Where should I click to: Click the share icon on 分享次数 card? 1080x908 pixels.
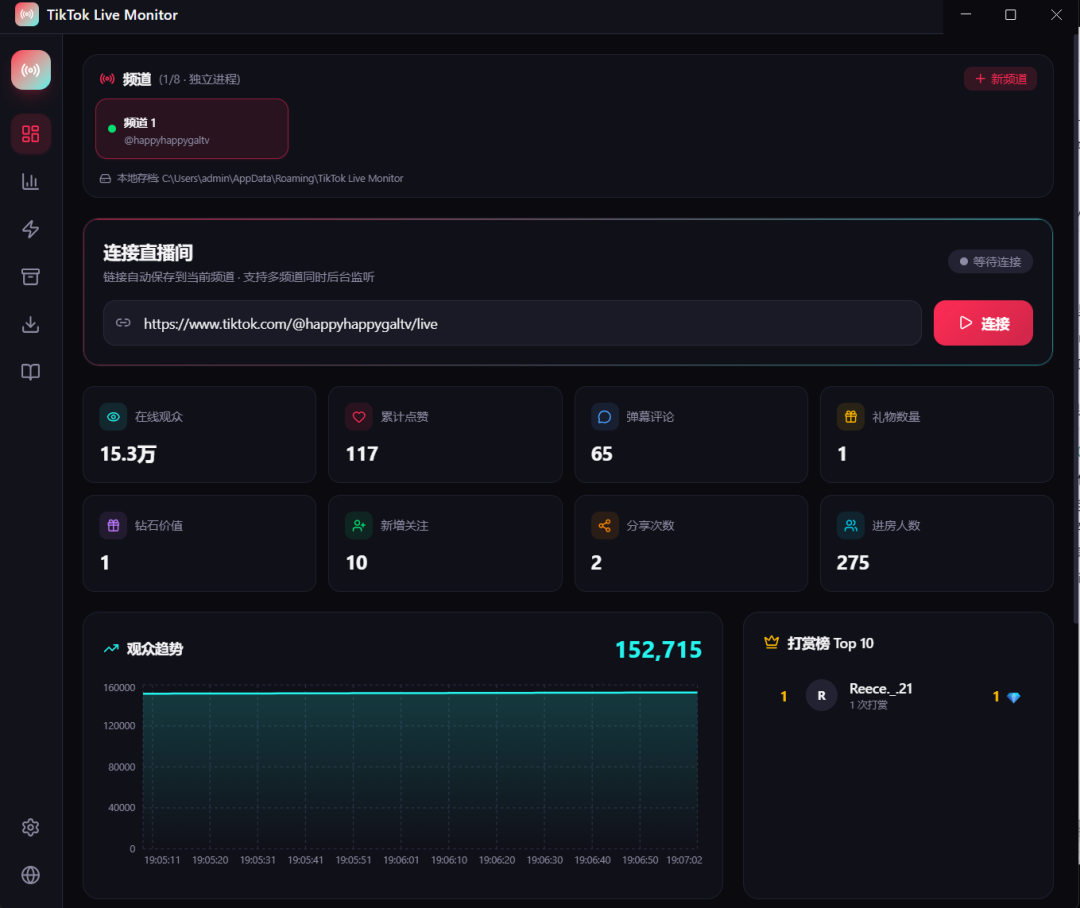pos(604,526)
